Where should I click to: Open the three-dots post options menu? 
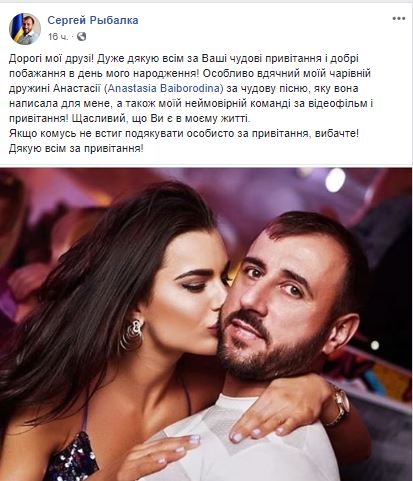point(399,19)
